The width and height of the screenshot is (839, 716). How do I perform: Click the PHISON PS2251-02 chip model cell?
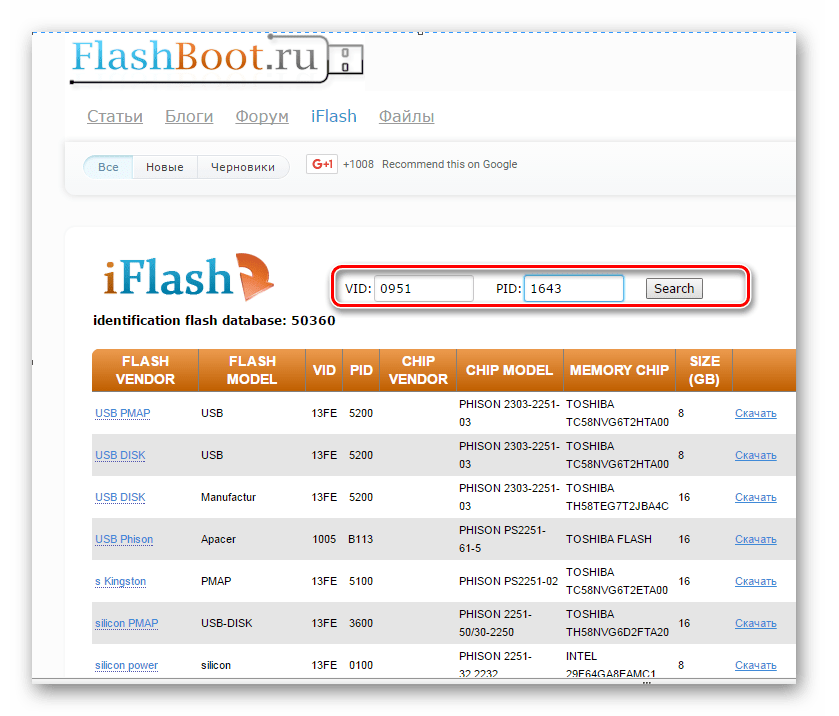click(508, 581)
